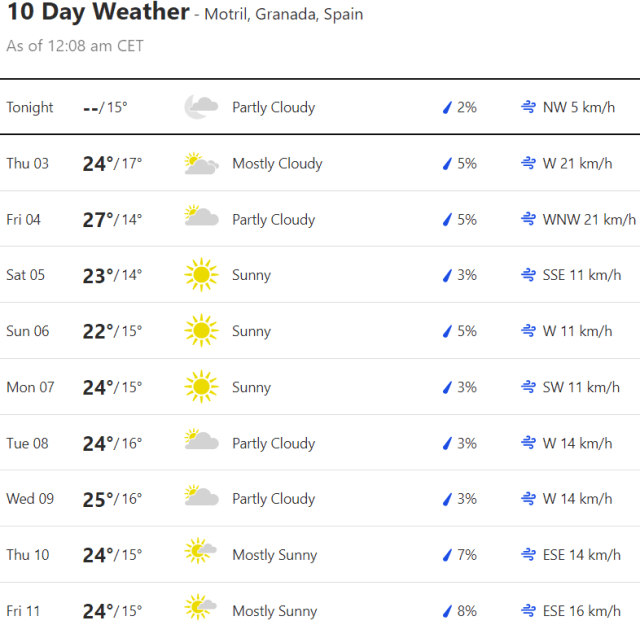Image resolution: width=640 pixels, height=625 pixels.
Task: Click the ESE 14 km/h wind reading
Action: click(x=577, y=555)
